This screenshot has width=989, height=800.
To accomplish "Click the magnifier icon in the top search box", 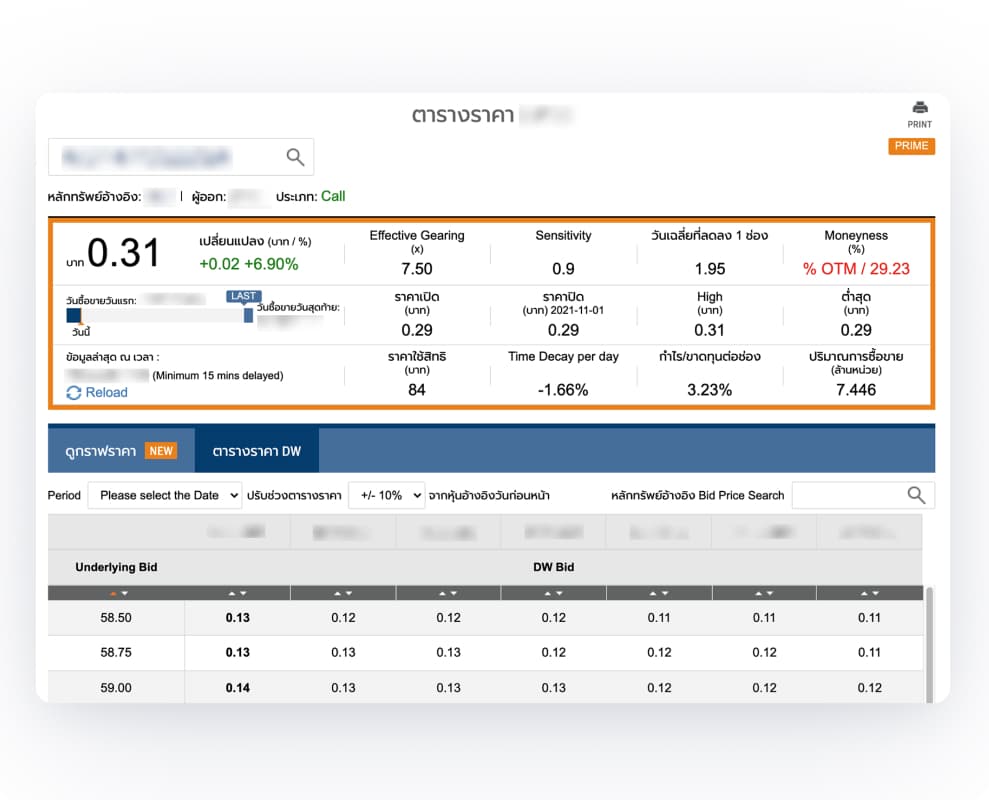I will pyautogui.click(x=295, y=157).
